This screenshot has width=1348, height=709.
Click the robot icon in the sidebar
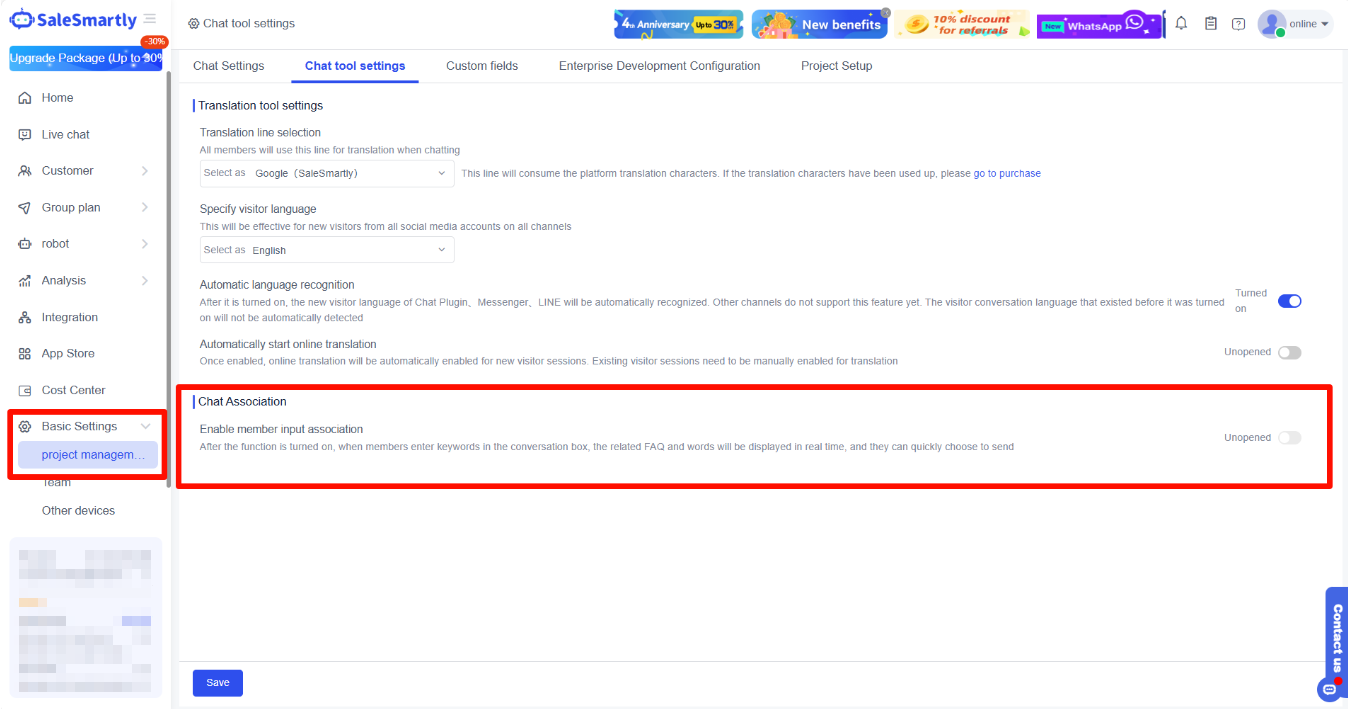pos(25,244)
